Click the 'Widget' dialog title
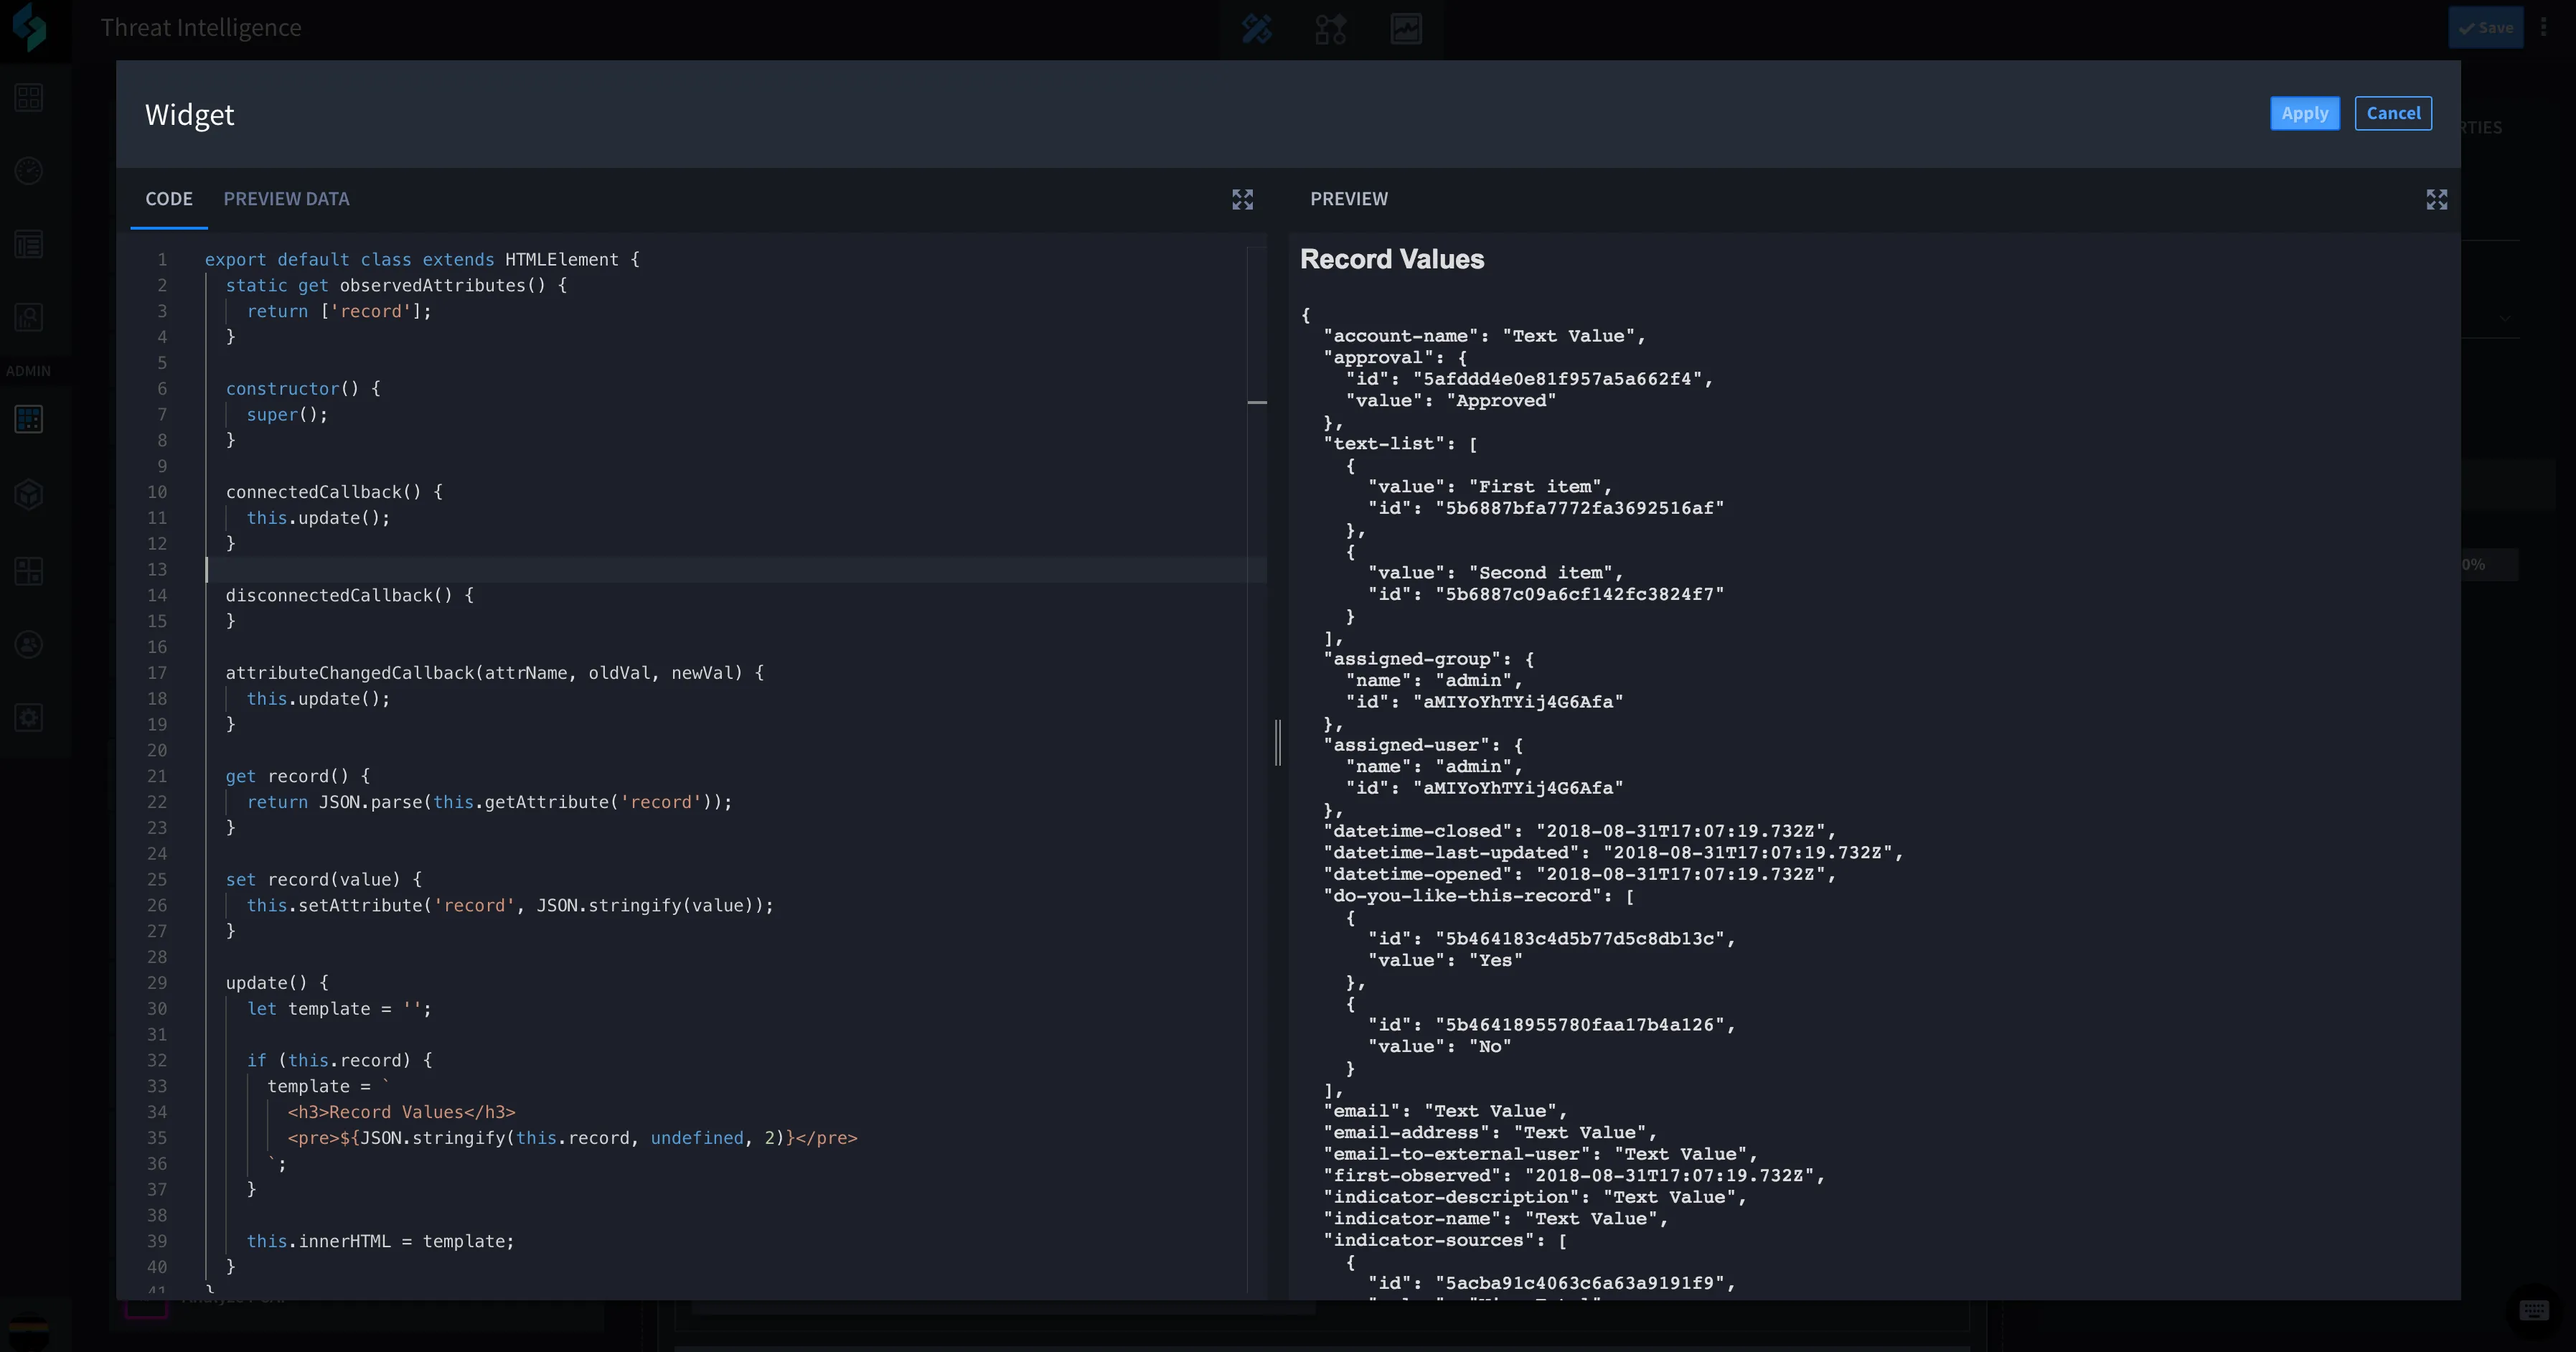 (x=190, y=115)
